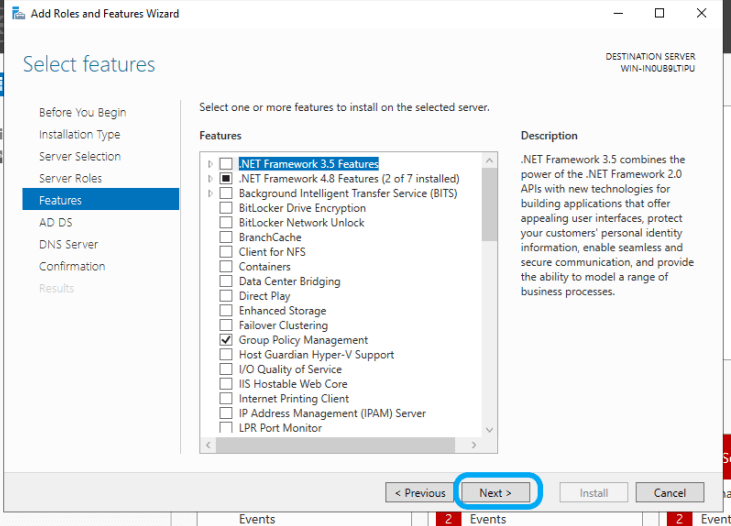Enable IP Address Management (IPAM) Server

click(x=226, y=414)
